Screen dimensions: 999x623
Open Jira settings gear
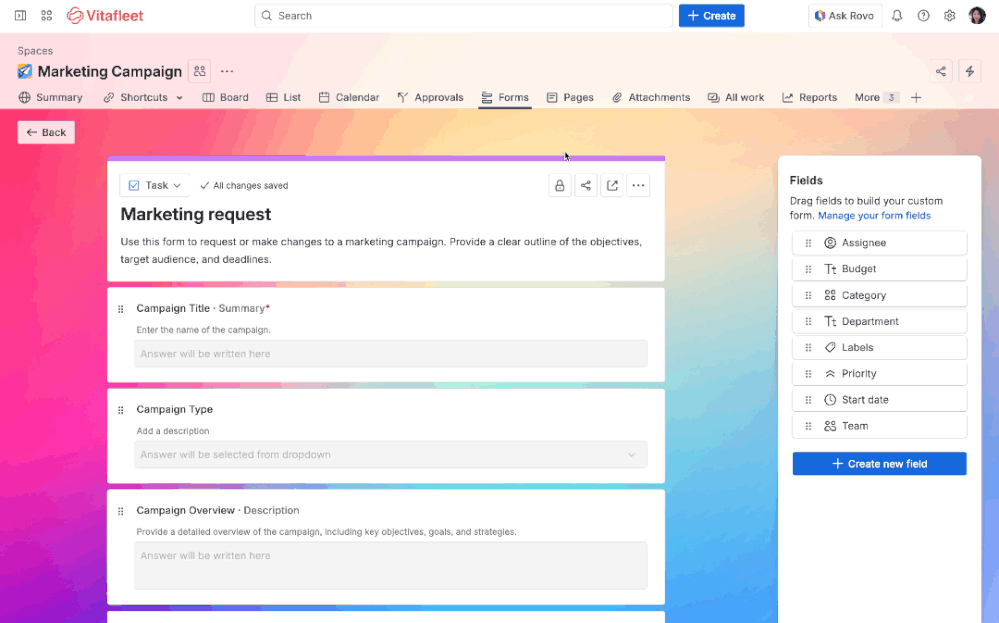pos(949,15)
